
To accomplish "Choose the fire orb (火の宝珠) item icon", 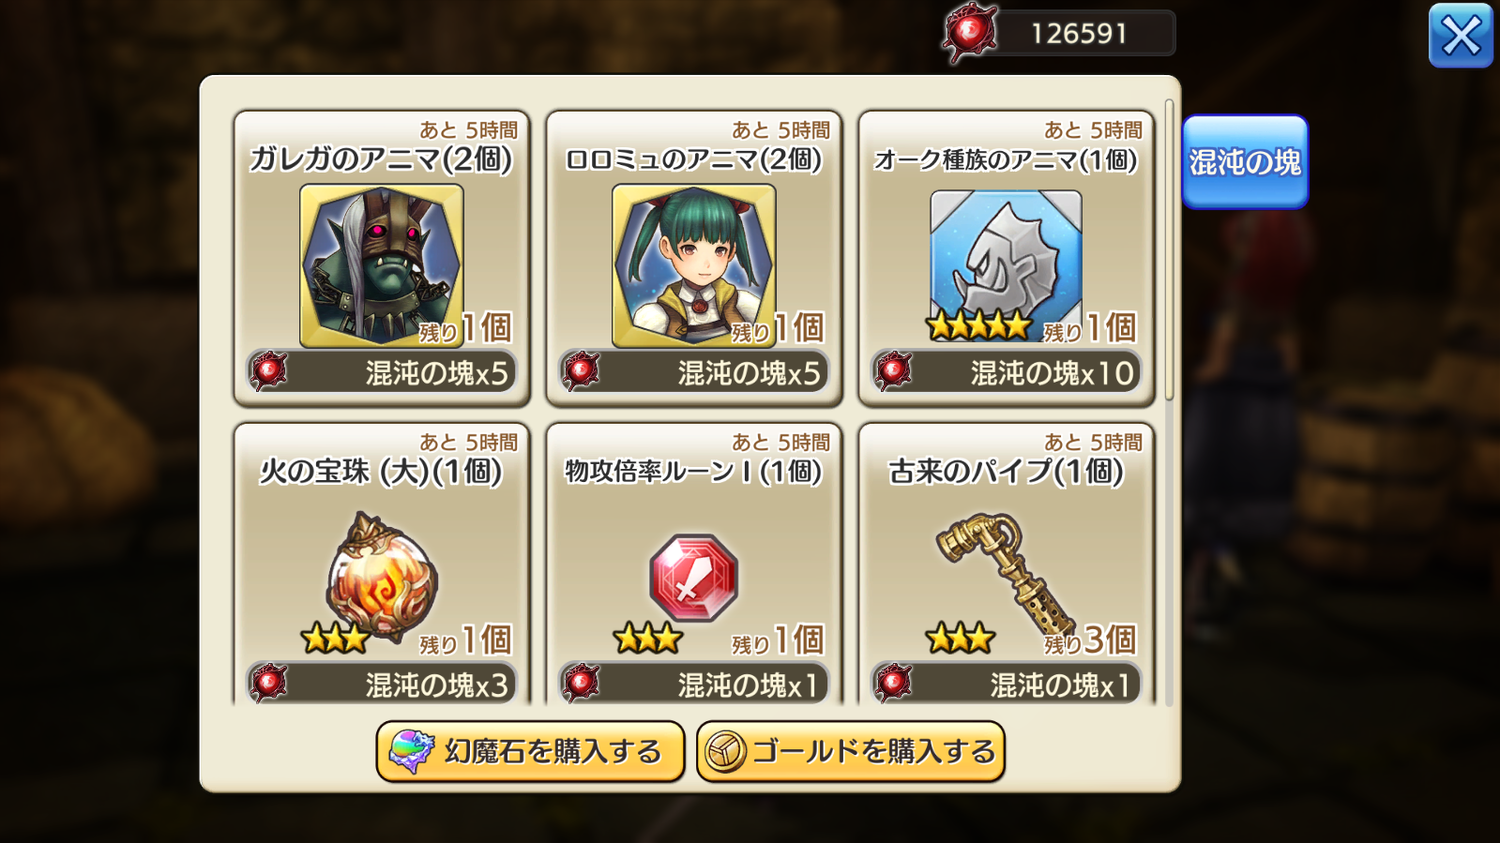I will (x=381, y=577).
